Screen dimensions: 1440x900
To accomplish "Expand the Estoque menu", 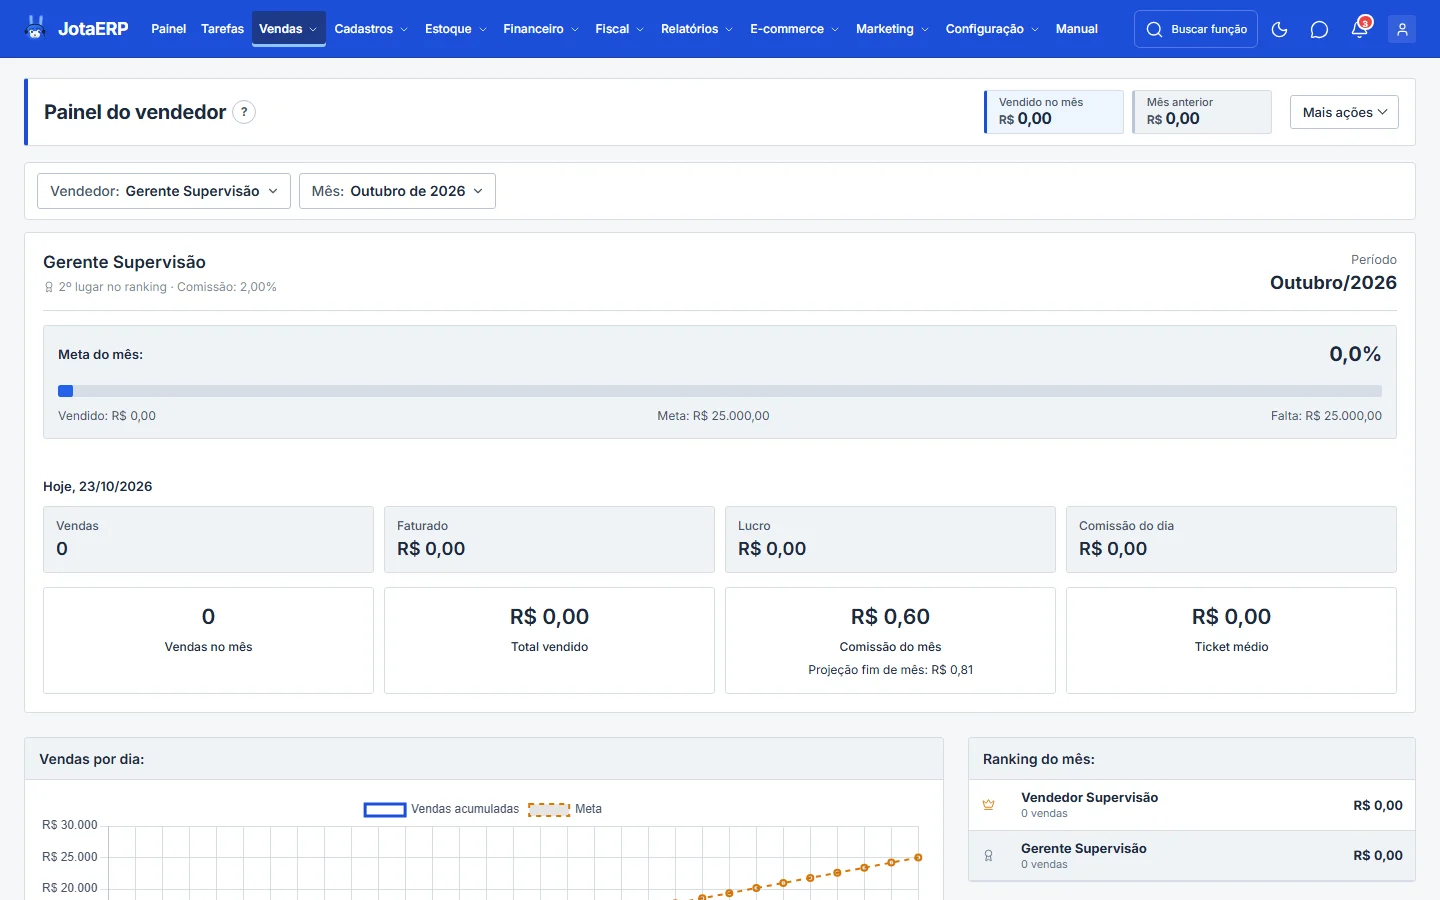I will tap(455, 29).
